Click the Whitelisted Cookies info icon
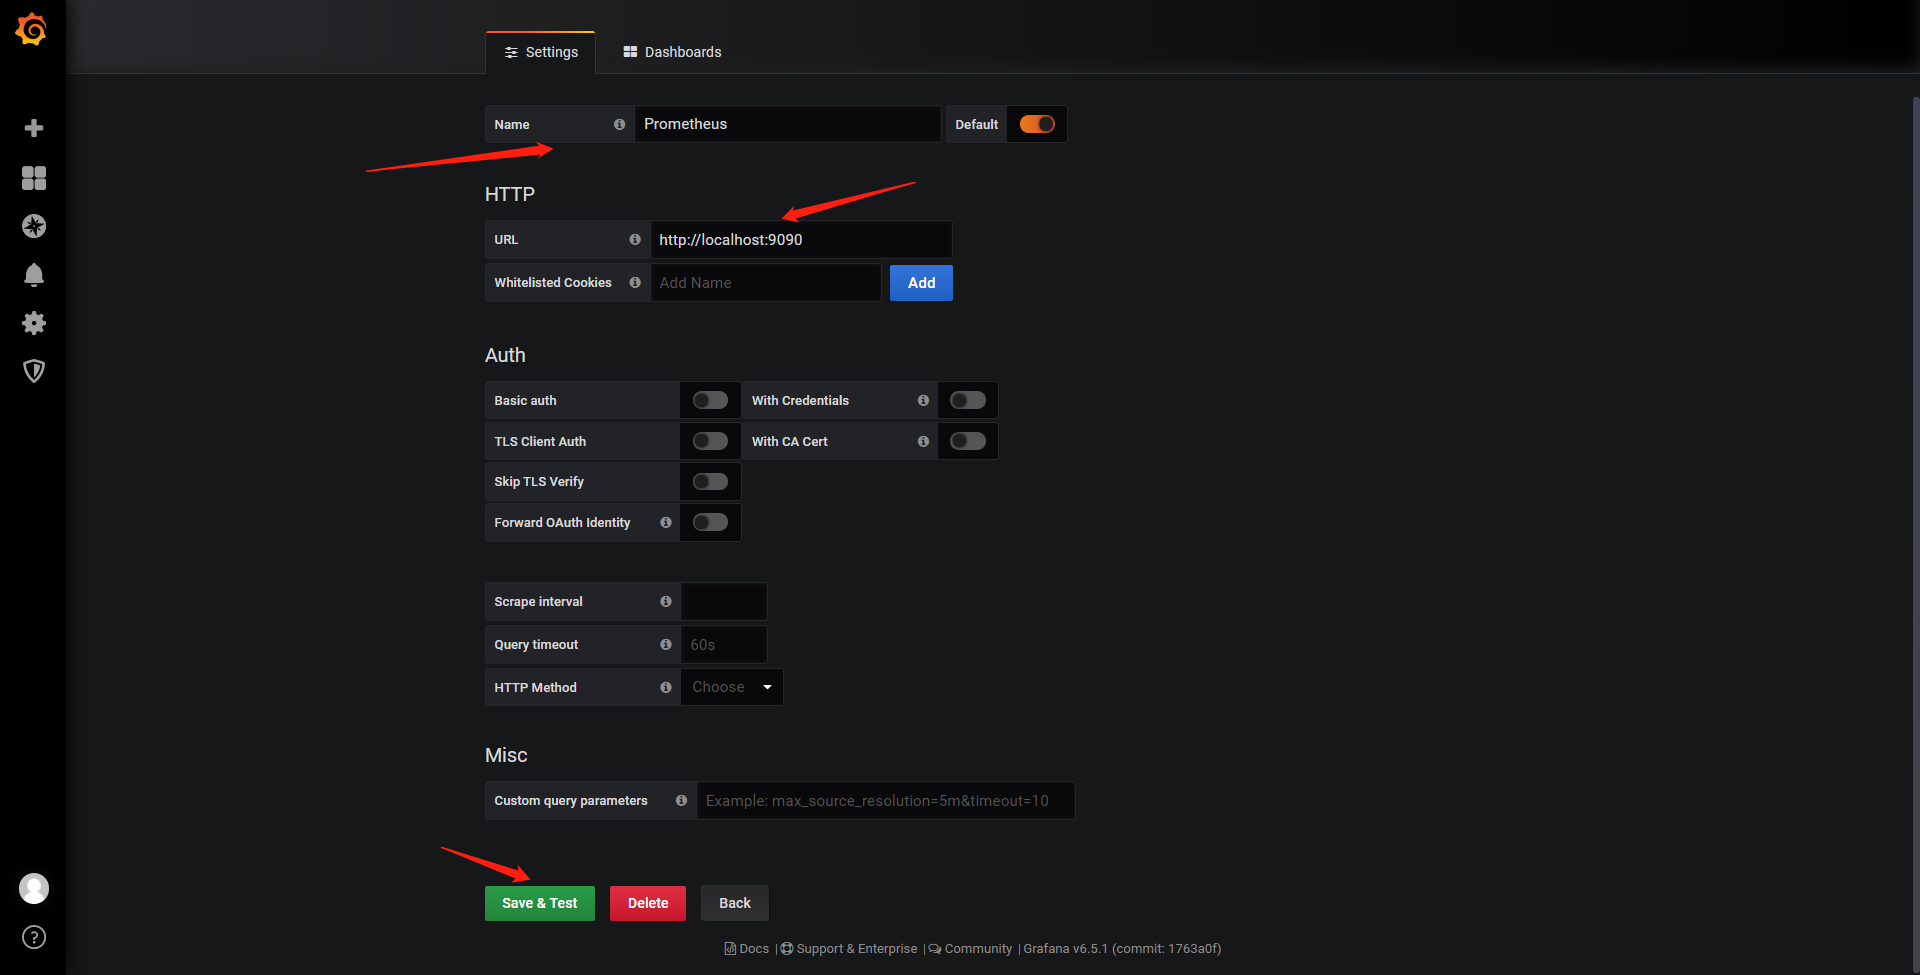Viewport: 1920px width, 975px height. pos(635,283)
